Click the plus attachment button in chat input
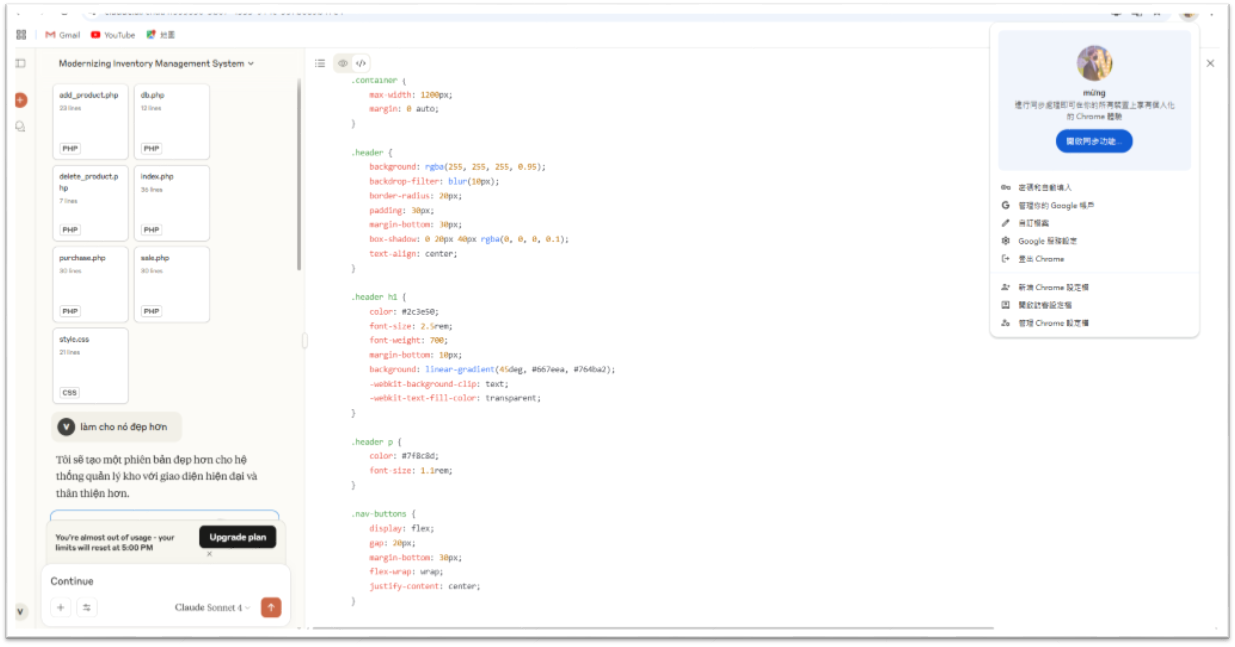This screenshot has width=1235, height=647. coord(61,607)
